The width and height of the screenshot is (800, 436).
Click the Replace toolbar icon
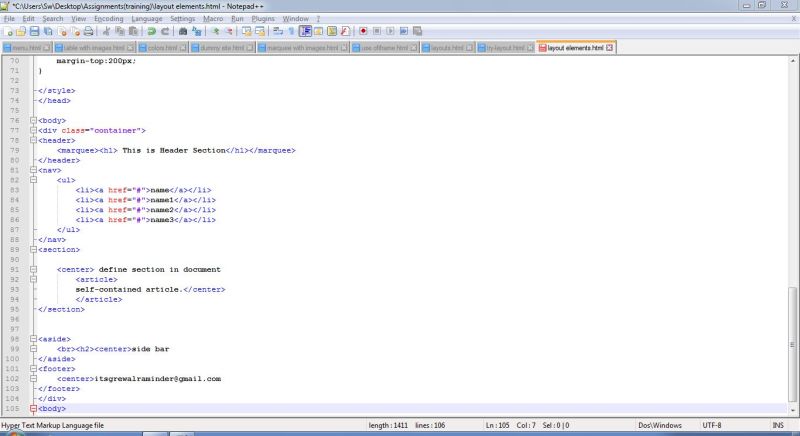[x=196, y=32]
